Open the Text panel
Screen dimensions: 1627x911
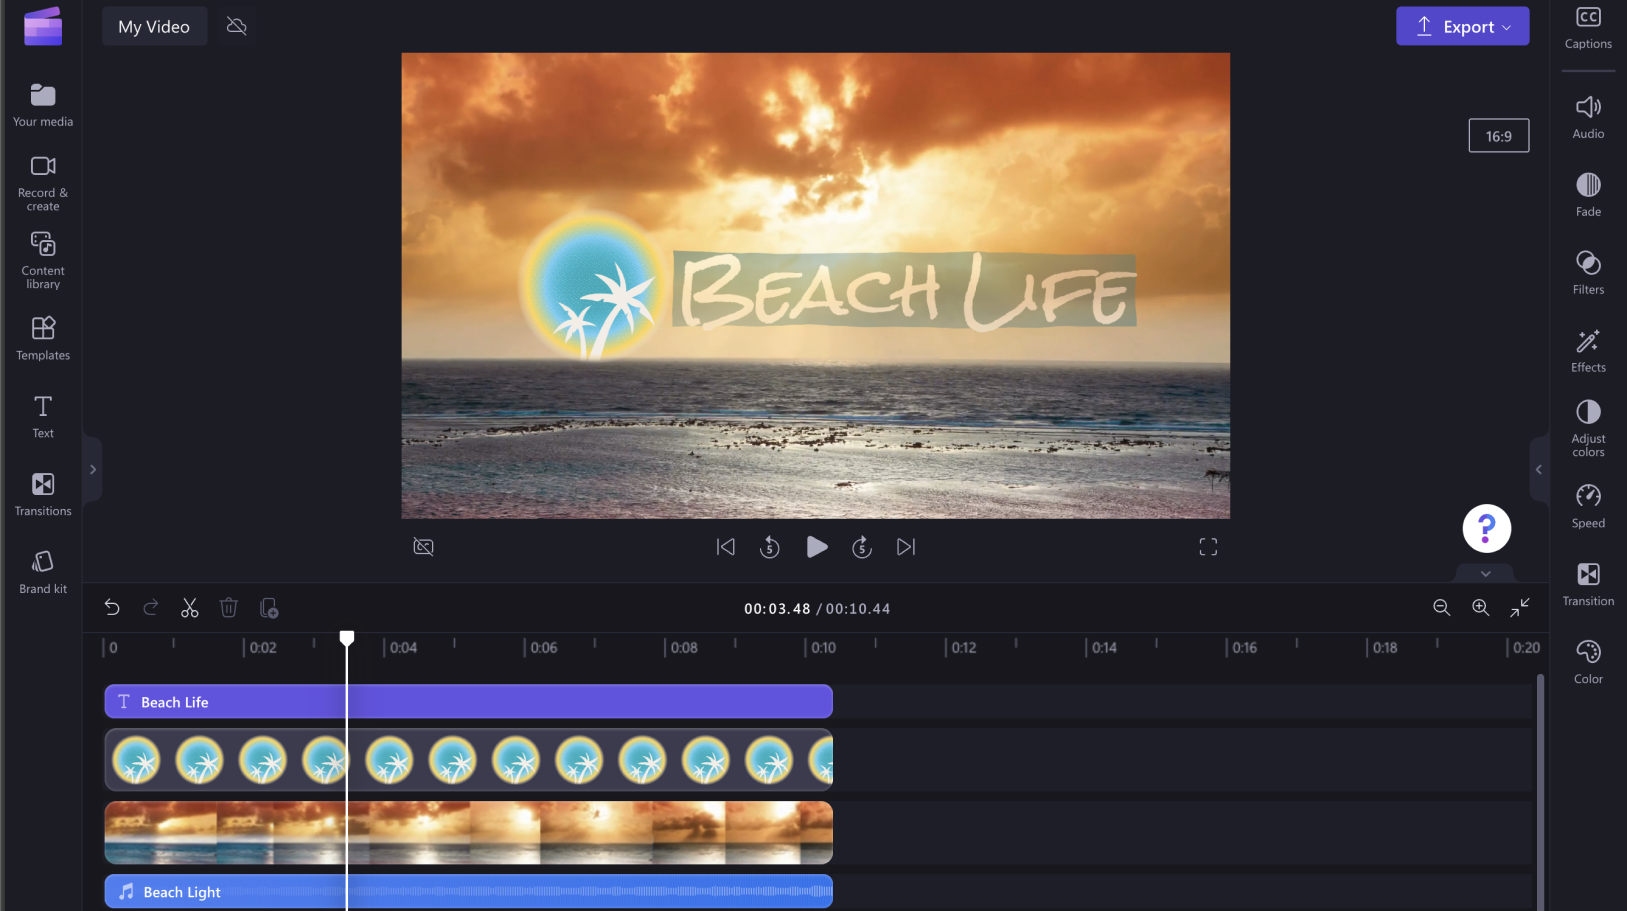tap(43, 416)
